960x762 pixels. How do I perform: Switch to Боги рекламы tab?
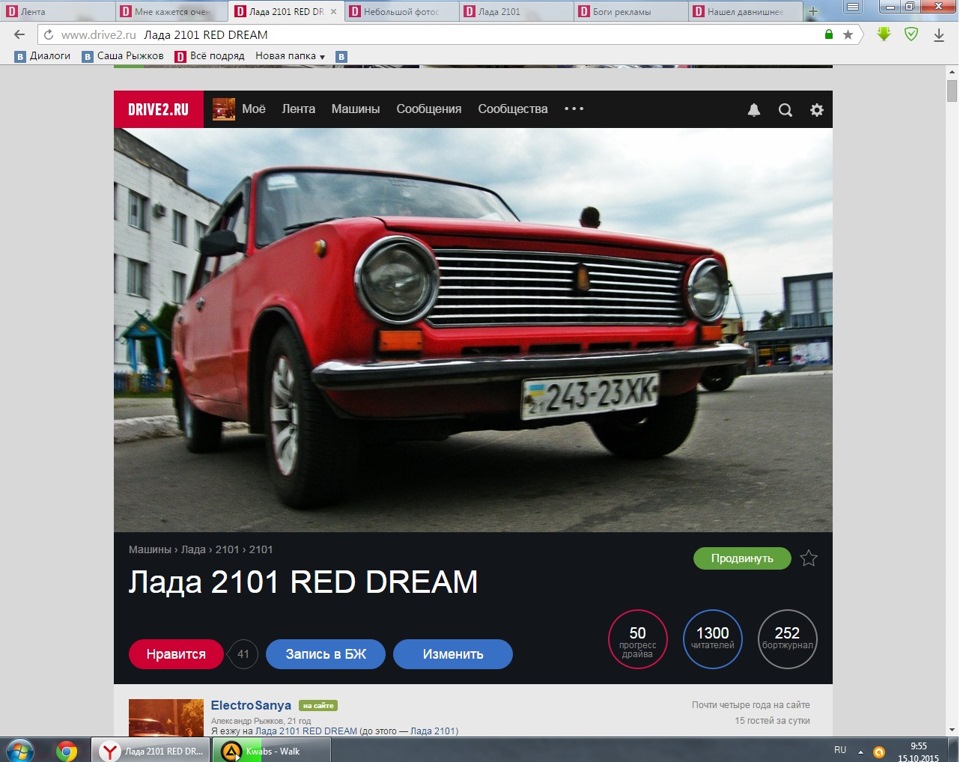[631, 11]
